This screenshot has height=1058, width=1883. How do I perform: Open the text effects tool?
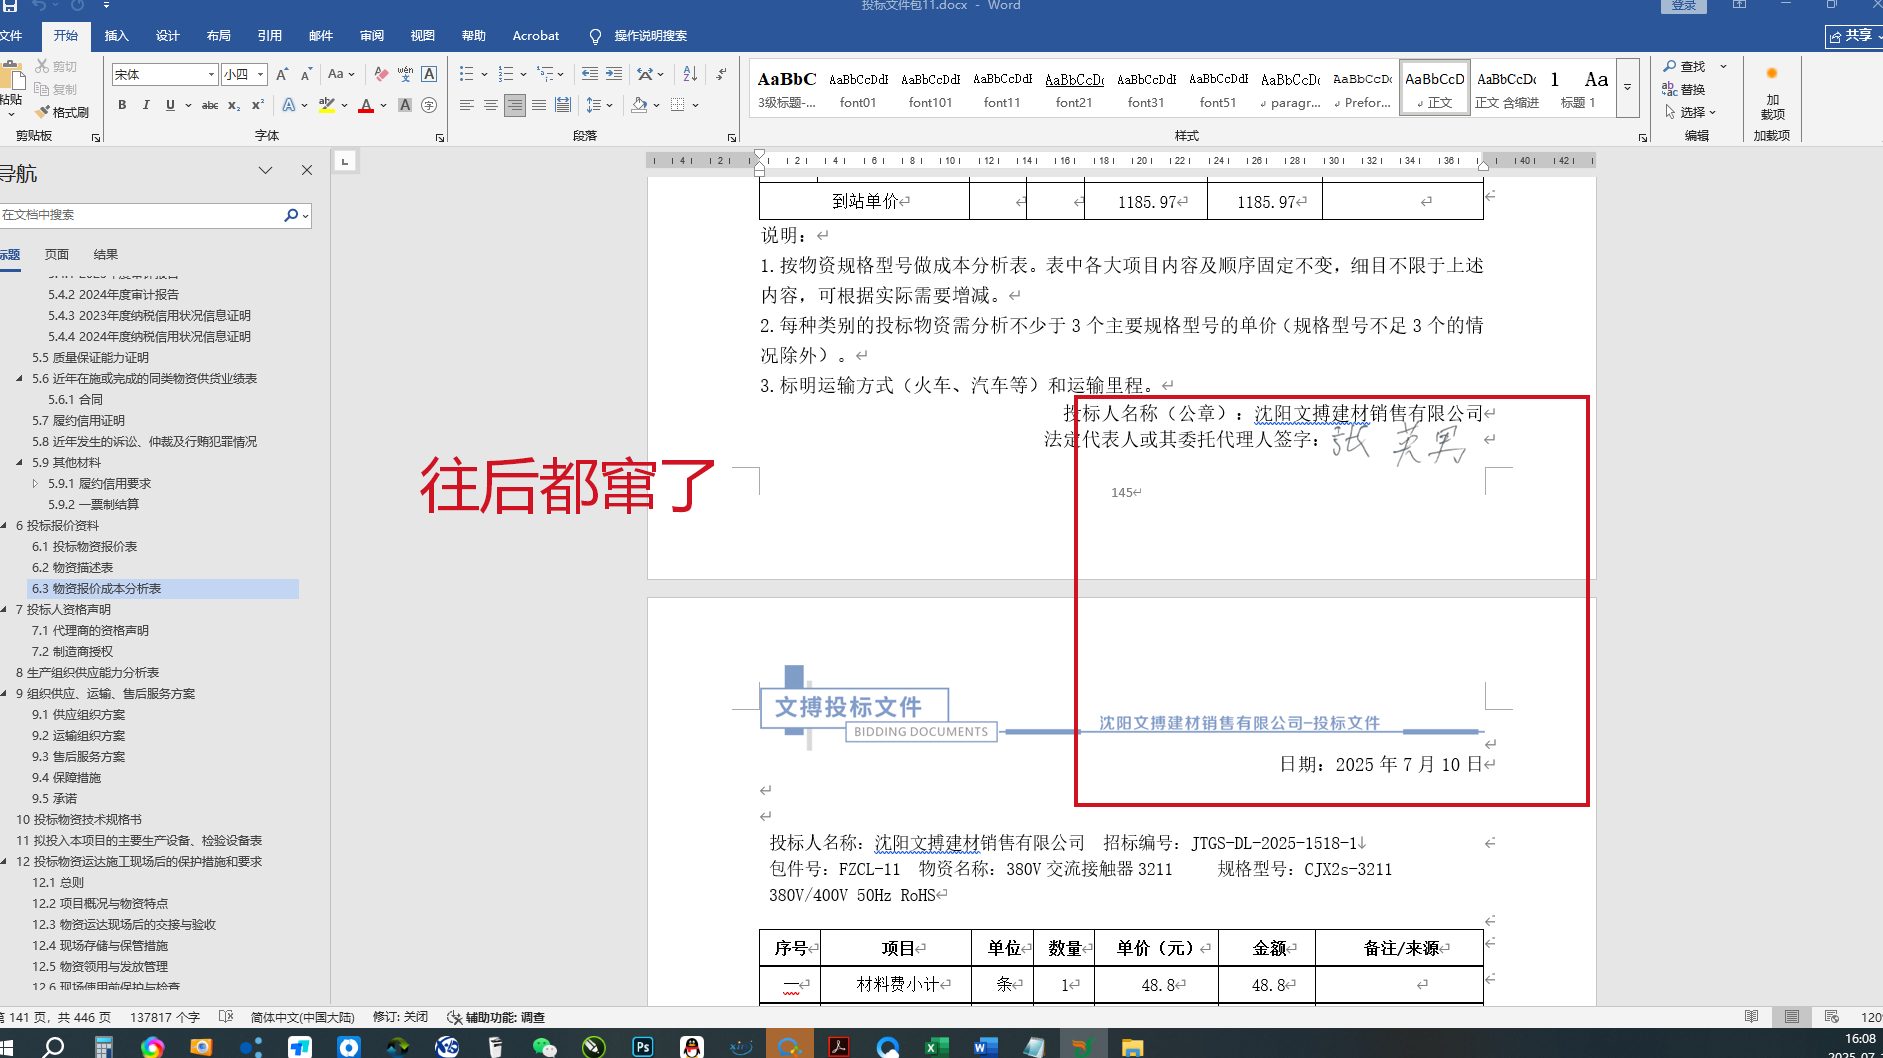289,105
